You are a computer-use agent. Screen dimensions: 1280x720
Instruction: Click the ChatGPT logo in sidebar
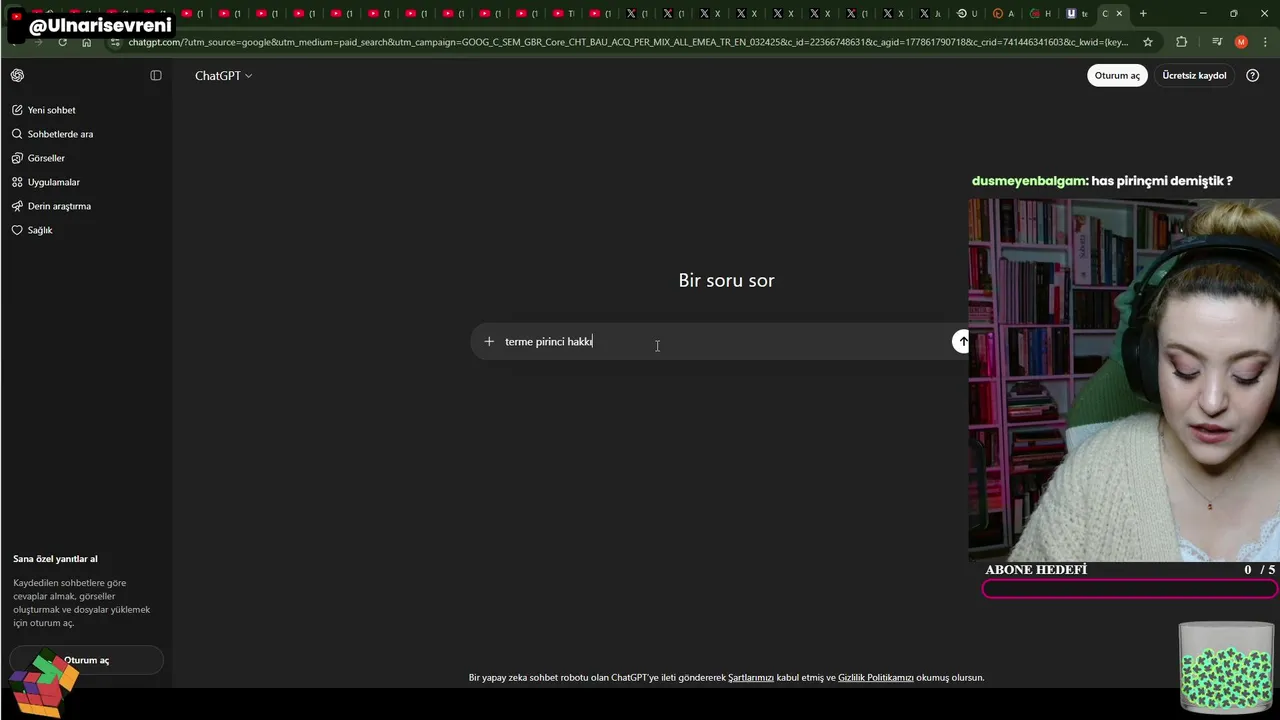tap(17, 76)
